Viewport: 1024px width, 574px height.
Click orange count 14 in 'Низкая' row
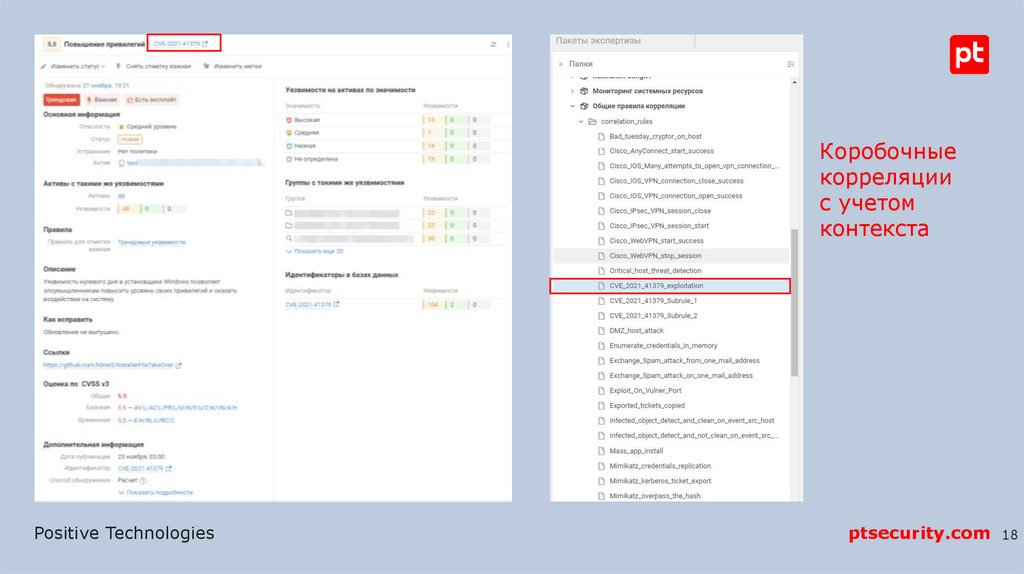tap(432, 146)
